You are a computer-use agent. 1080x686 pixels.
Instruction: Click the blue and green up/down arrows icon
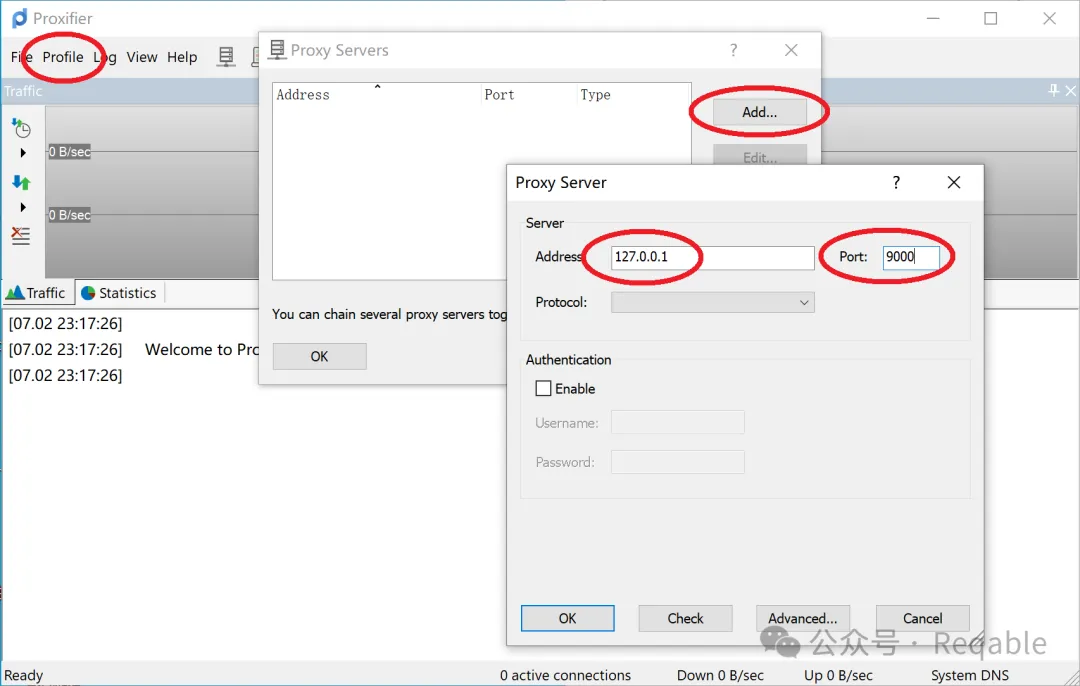[x=21, y=182]
